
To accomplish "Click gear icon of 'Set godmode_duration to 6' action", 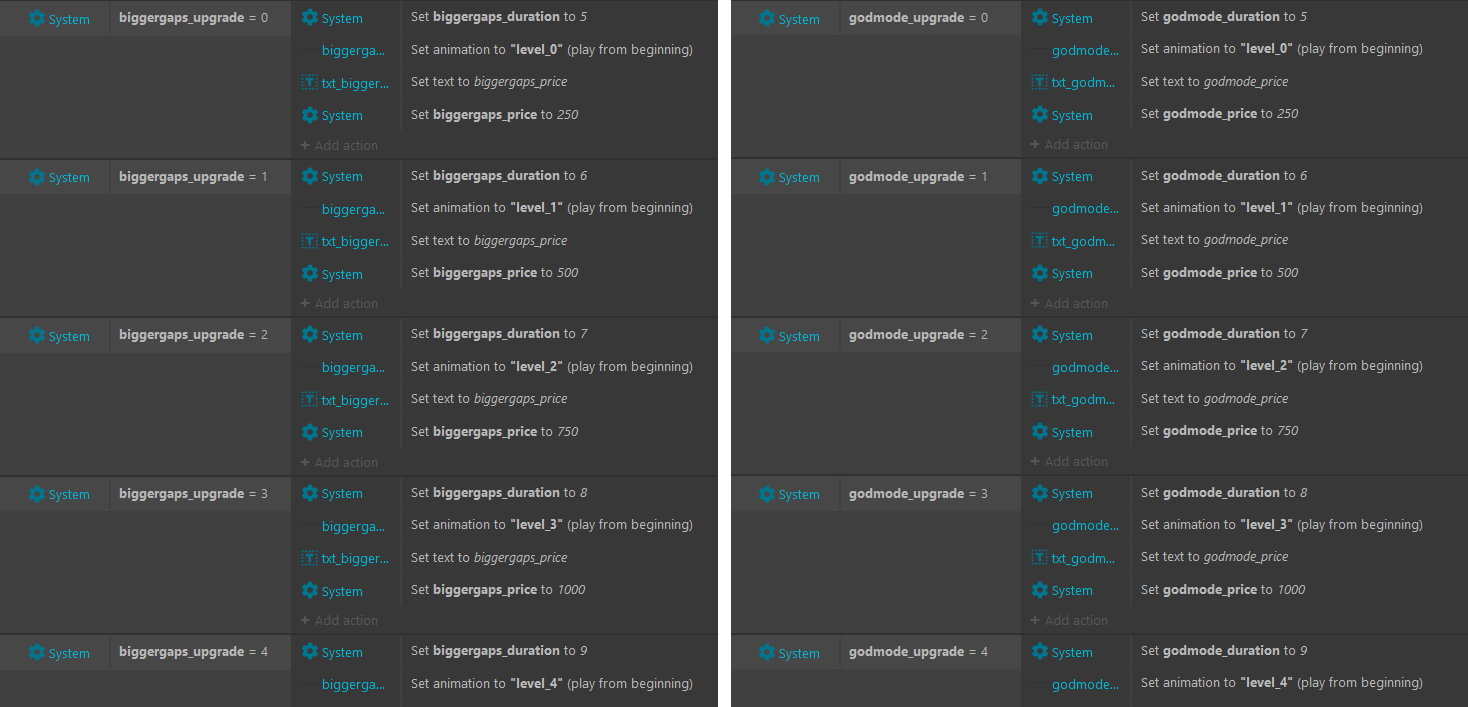I will (1040, 176).
